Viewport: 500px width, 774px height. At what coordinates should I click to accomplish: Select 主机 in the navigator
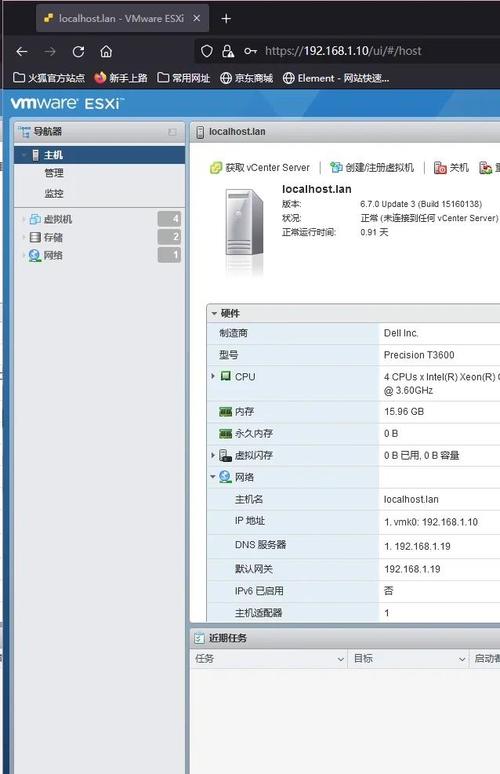point(100,155)
